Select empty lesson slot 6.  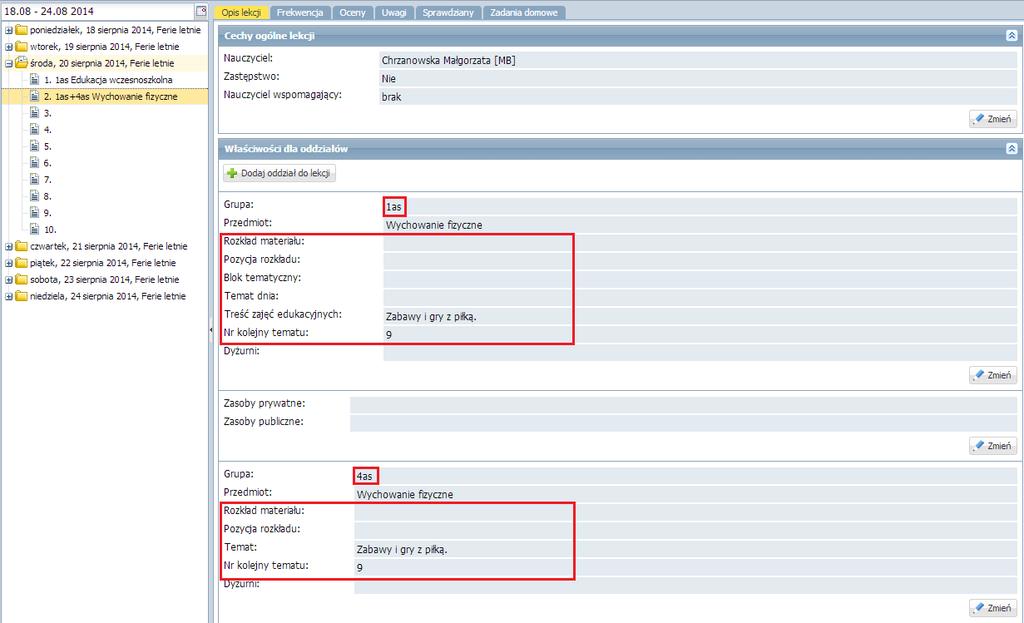coord(48,163)
